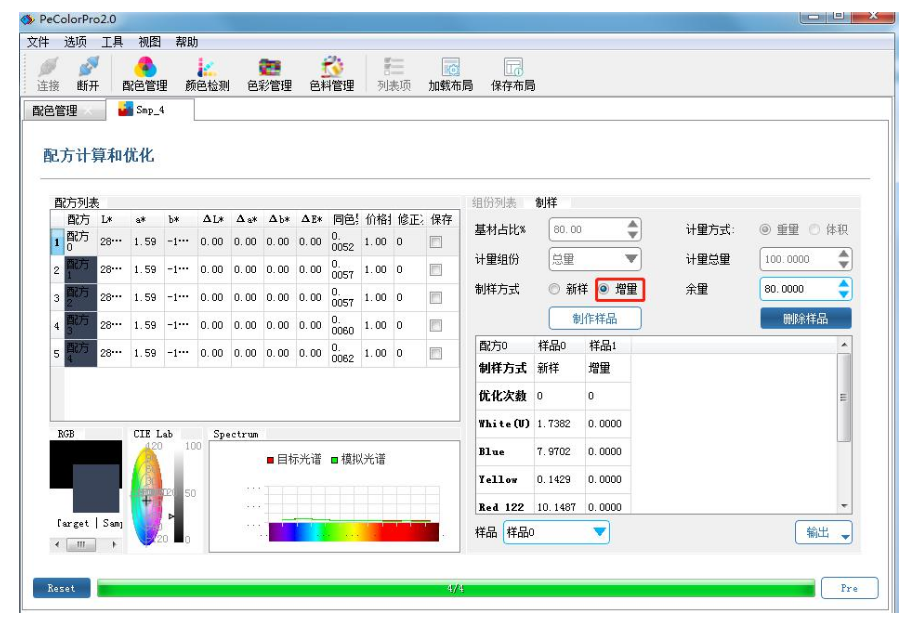Image resolution: width=917 pixels, height=628 pixels.
Task: Click the Sample color swatch in RGB panel
Action: (x=96, y=489)
